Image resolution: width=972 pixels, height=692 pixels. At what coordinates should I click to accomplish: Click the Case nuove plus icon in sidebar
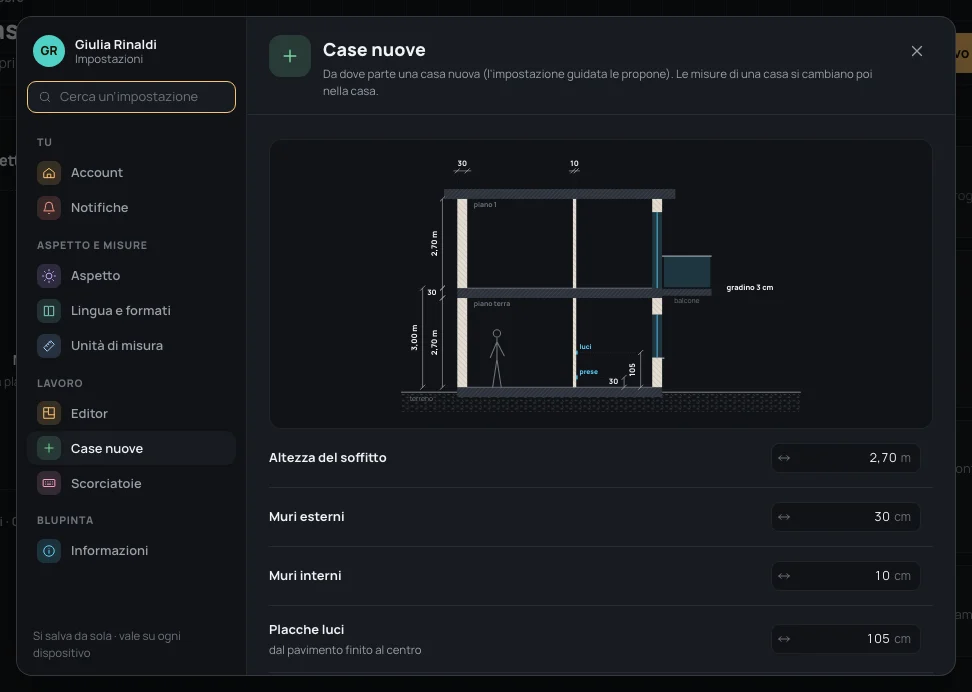coord(49,448)
